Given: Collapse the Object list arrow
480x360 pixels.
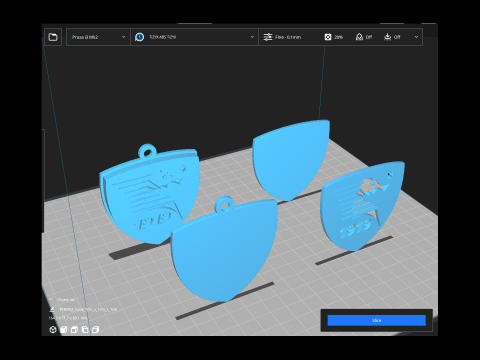Looking at the screenshot, I should pos(51,300).
